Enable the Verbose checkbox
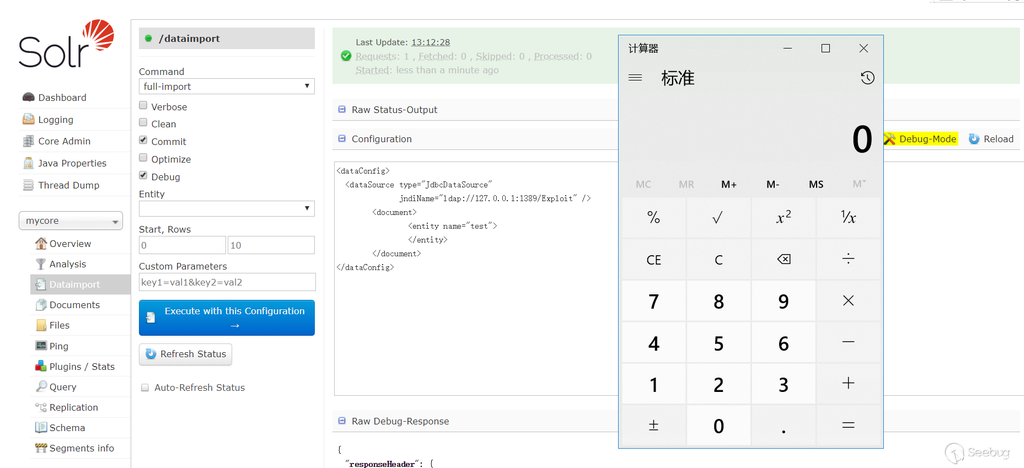 144,106
